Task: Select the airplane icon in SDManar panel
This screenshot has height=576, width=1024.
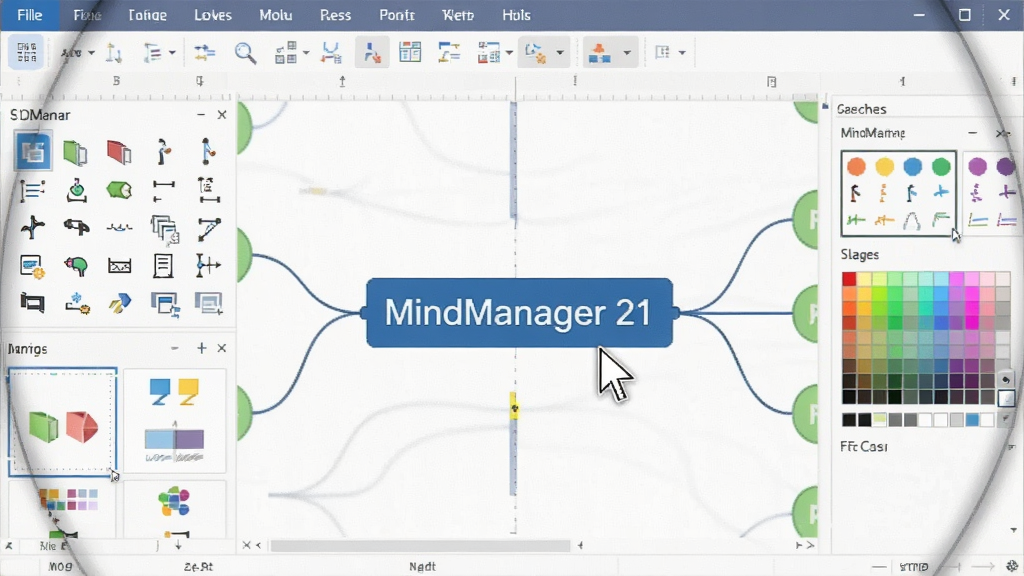Action: coord(32,227)
